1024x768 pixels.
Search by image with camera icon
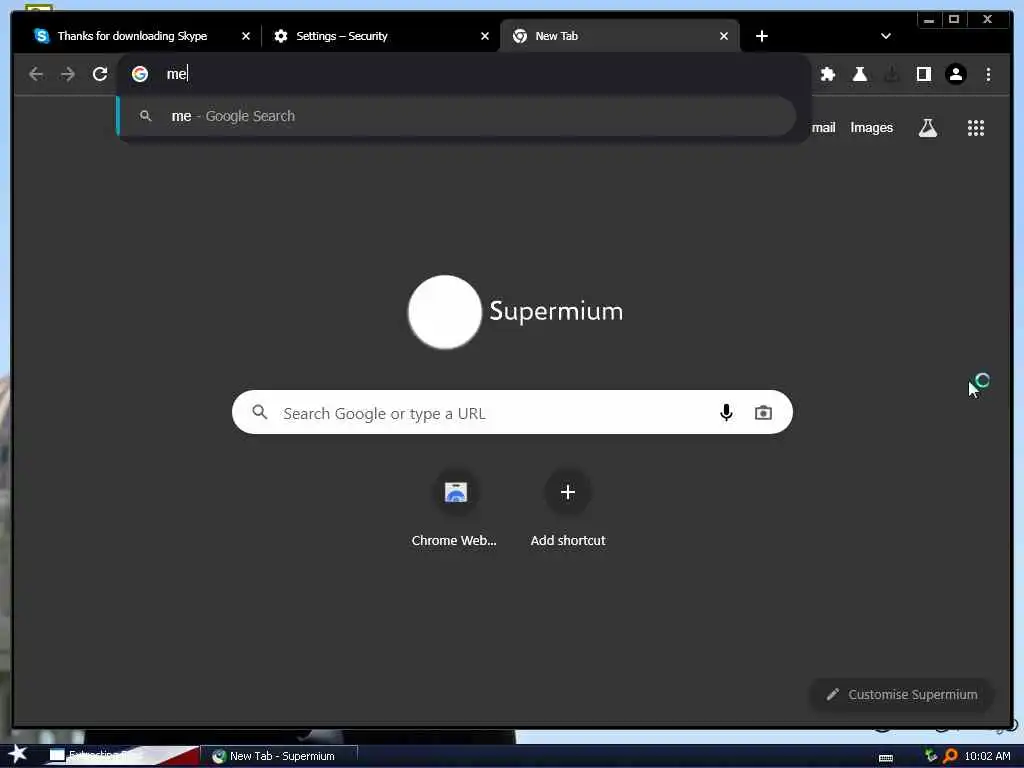coord(763,413)
